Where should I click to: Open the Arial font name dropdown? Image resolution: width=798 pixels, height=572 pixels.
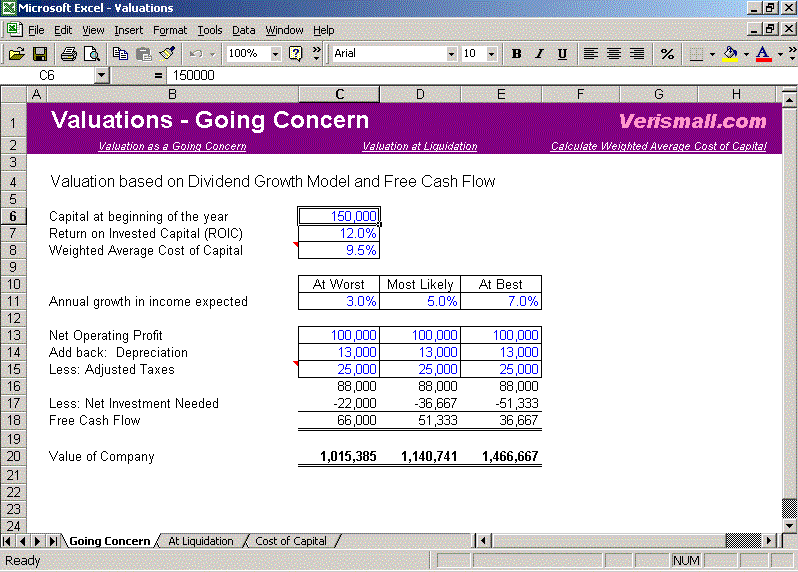click(x=451, y=53)
